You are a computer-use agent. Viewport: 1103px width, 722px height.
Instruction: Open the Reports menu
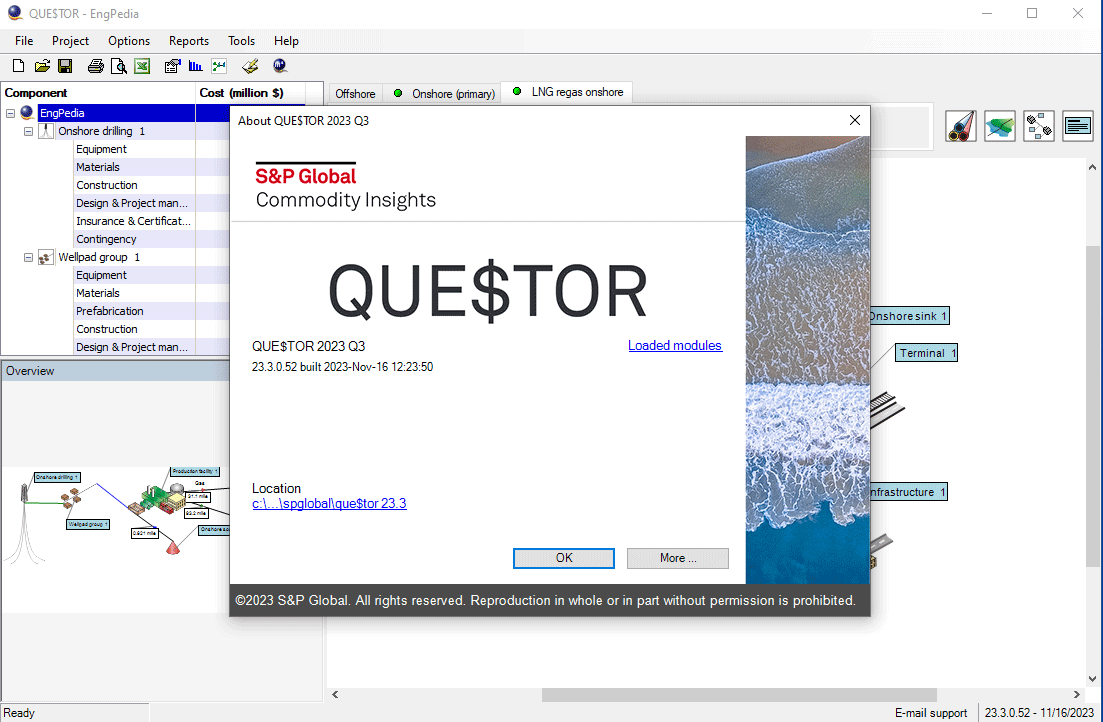tap(189, 41)
